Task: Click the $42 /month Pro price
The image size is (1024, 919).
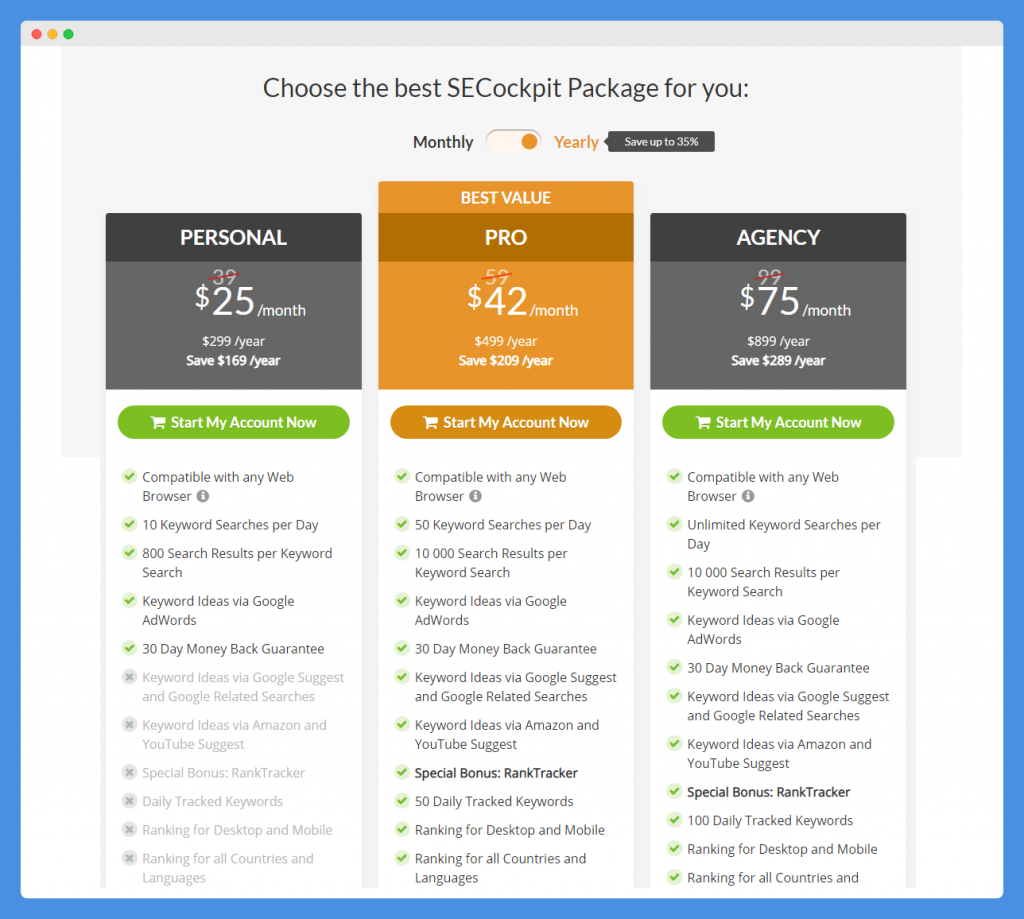Action: point(522,302)
